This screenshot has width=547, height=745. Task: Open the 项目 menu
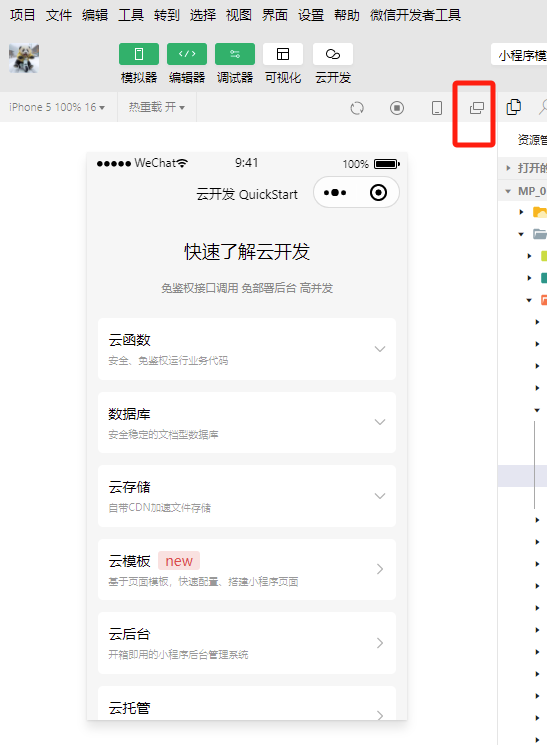[23, 15]
